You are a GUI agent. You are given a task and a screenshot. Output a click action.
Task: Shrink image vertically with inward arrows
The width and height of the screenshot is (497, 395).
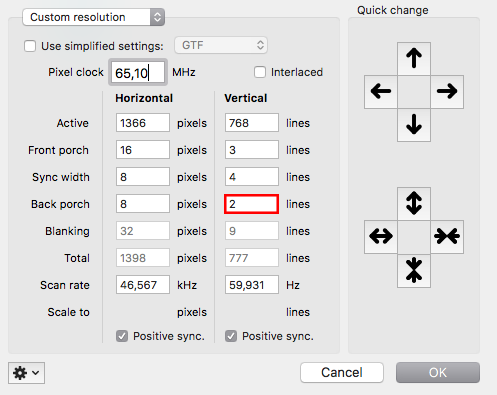click(414, 270)
